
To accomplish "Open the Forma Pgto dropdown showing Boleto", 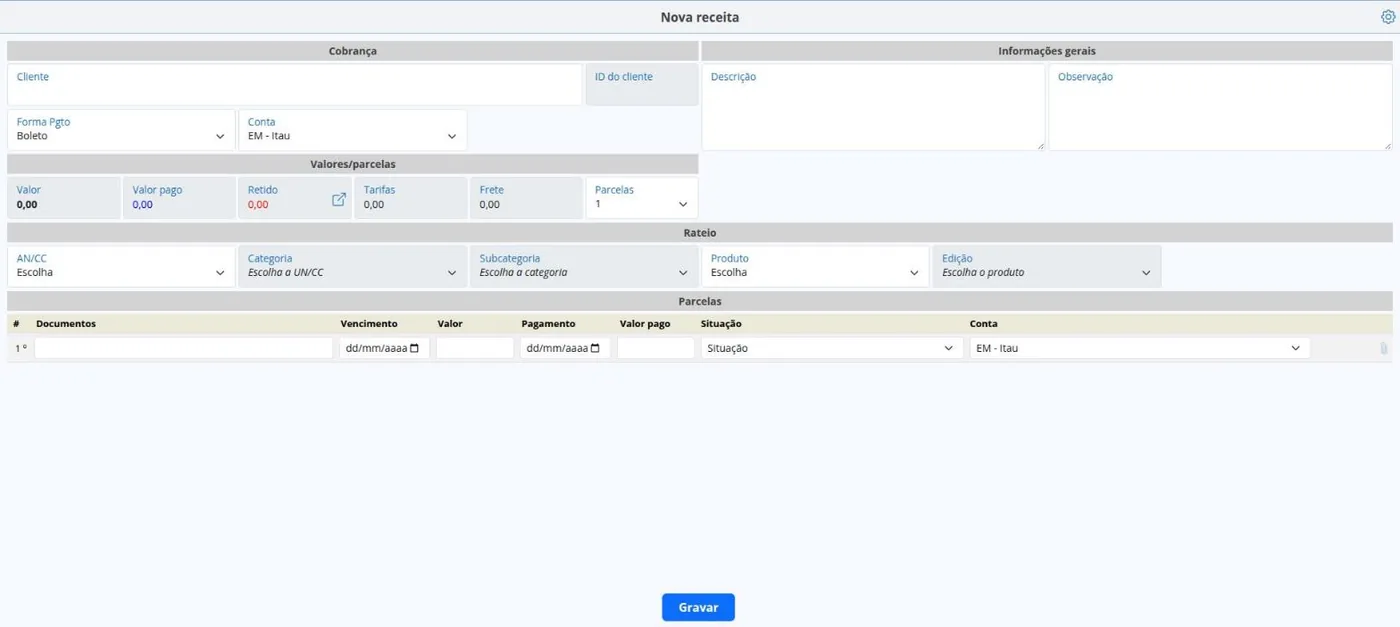I will (x=121, y=130).
